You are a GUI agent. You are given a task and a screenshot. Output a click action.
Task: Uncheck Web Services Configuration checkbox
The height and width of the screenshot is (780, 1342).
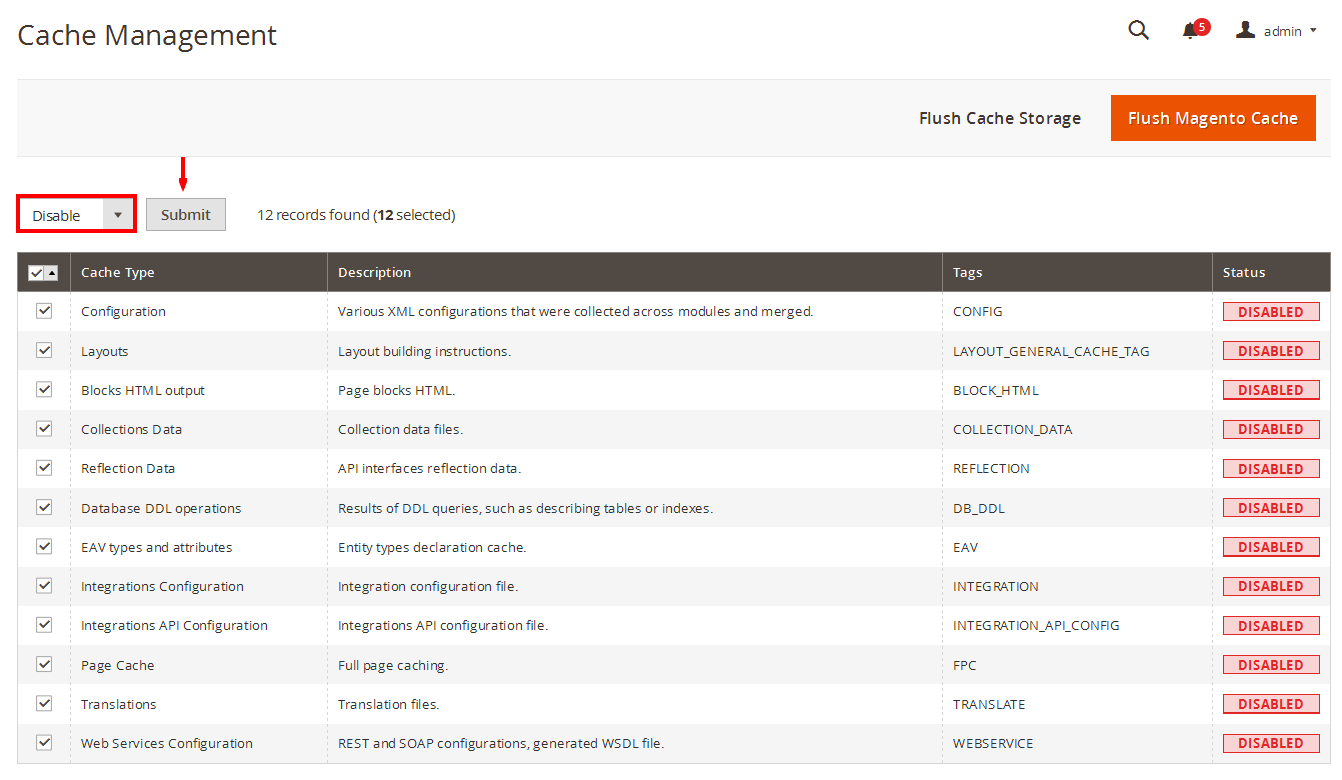(44, 742)
